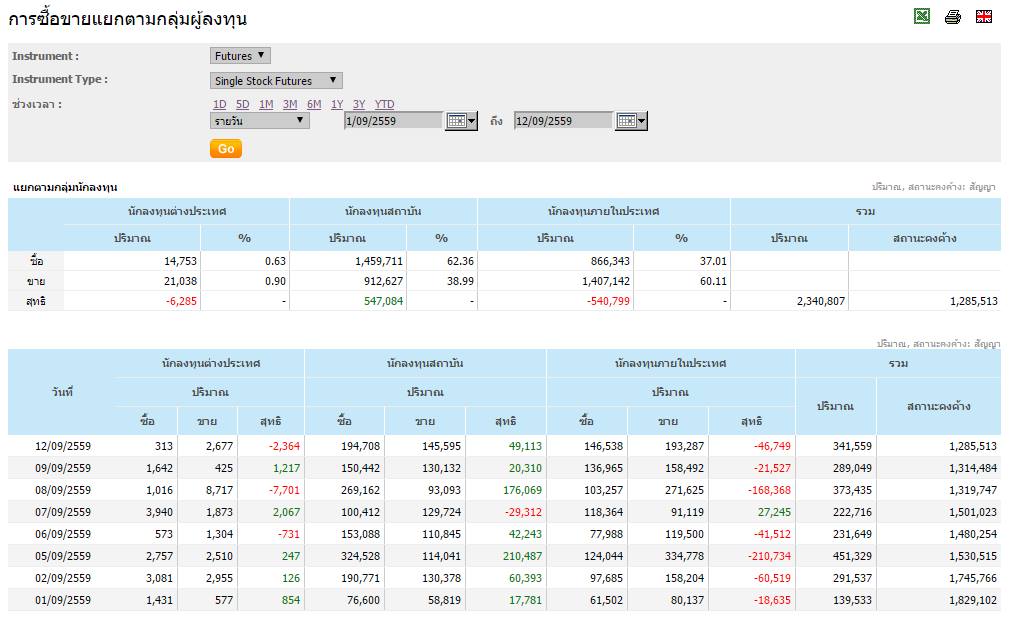Open the Single Stock Futures type dropdown

click(276, 81)
